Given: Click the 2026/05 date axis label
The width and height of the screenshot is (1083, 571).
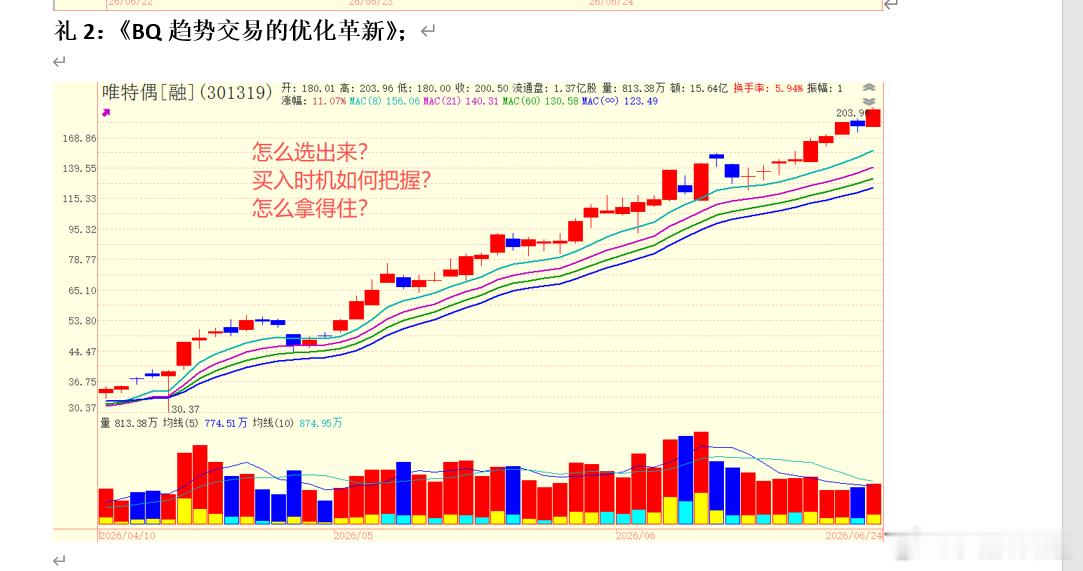Looking at the screenshot, I should (x=353, y=536).
